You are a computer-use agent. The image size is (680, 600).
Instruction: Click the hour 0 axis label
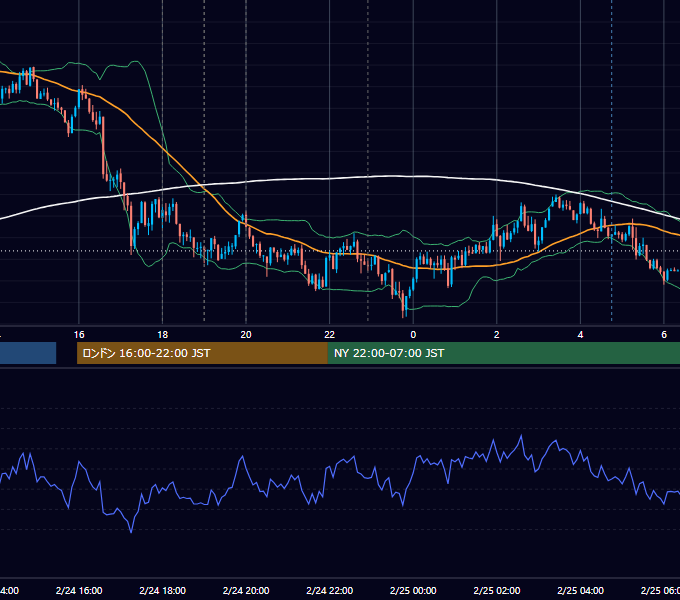[x=413, y=335]
